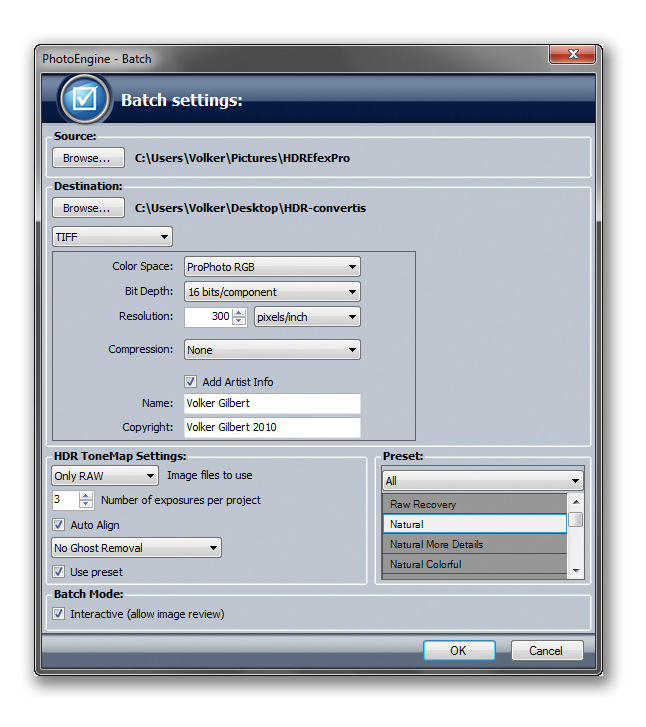
Task: Click the preset list scroll up arrow
Action: (576, 502)
